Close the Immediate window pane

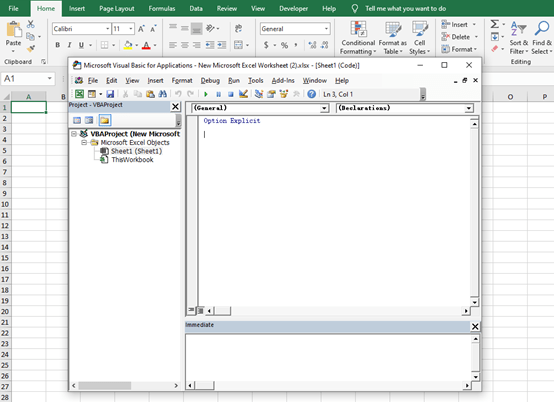(475, 326)
